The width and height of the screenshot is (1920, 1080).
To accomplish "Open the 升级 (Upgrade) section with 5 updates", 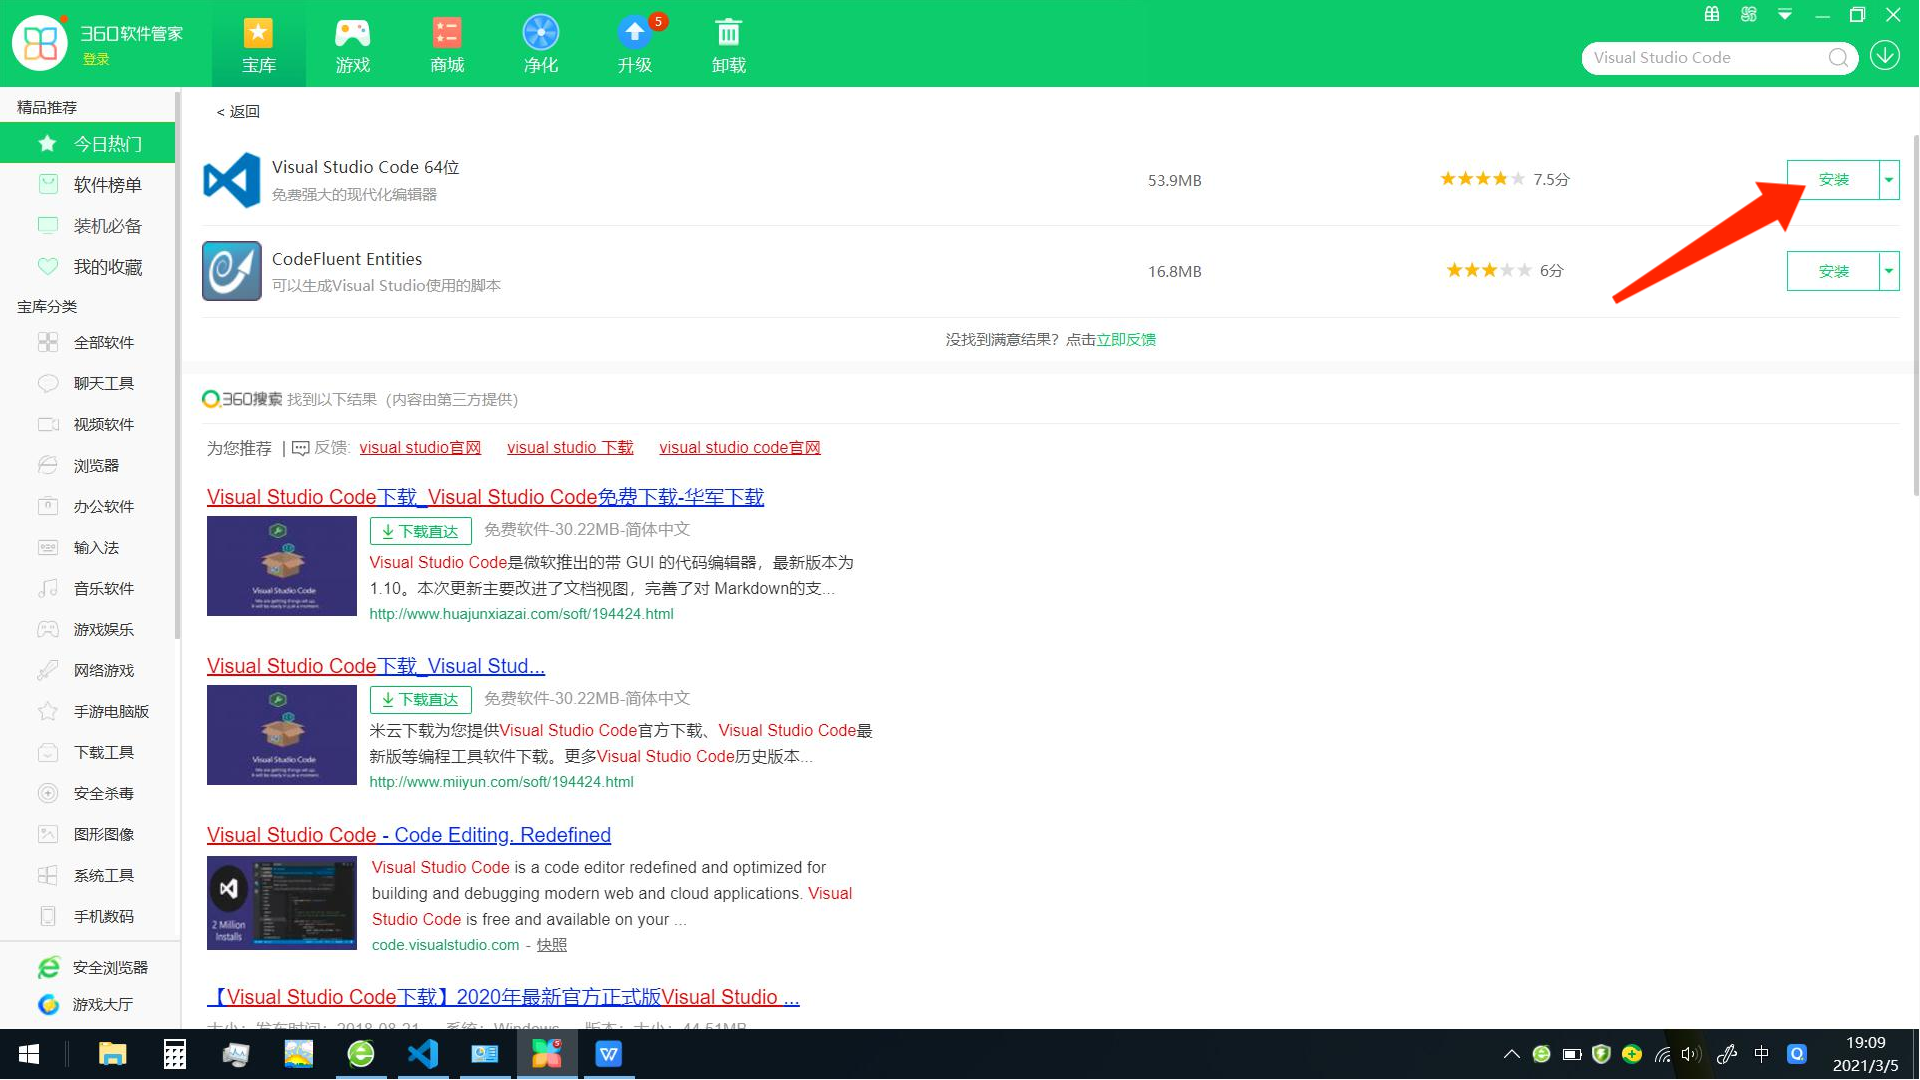I will pyautogui.click(x=634, y=43).
